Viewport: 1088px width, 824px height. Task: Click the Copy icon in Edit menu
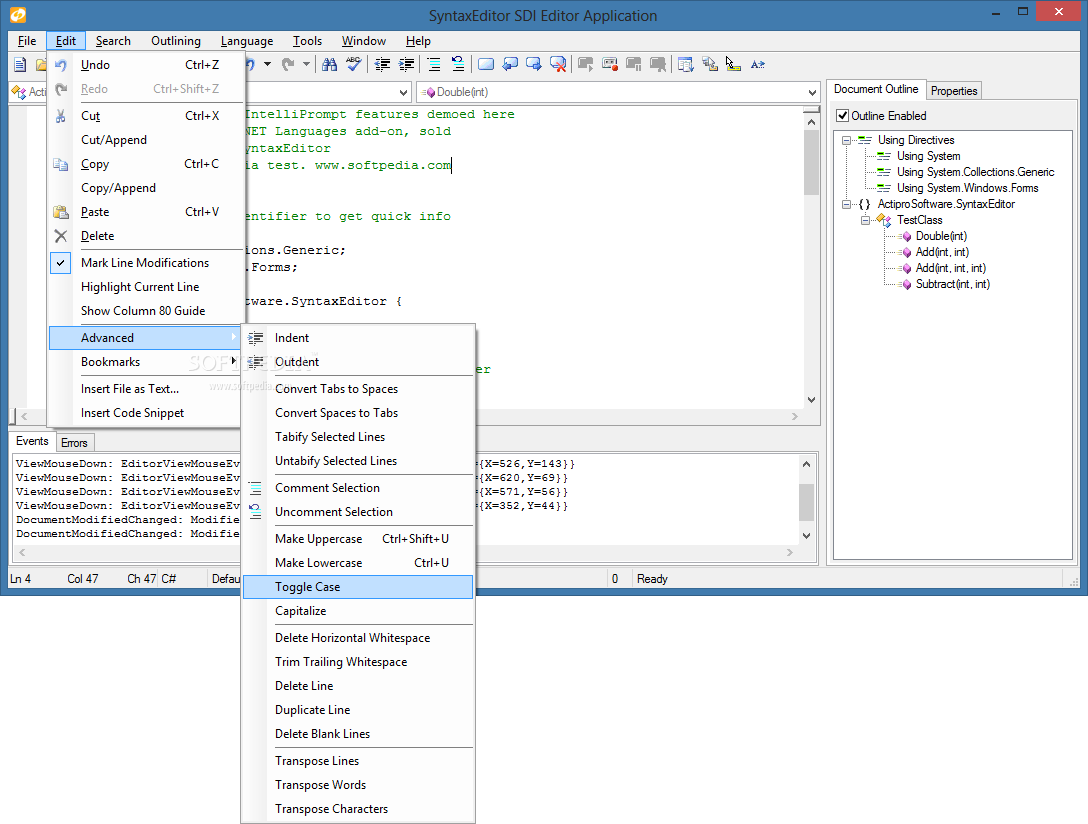coord(61,164)
